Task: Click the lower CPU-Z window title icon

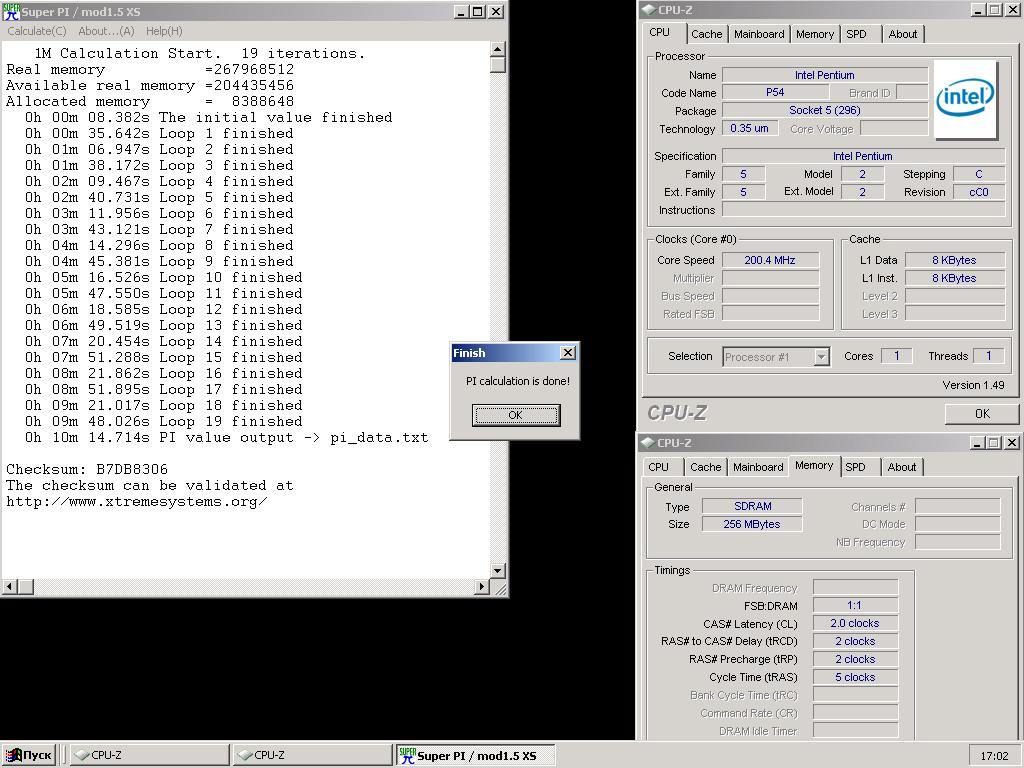Action: tap(648, 442)
